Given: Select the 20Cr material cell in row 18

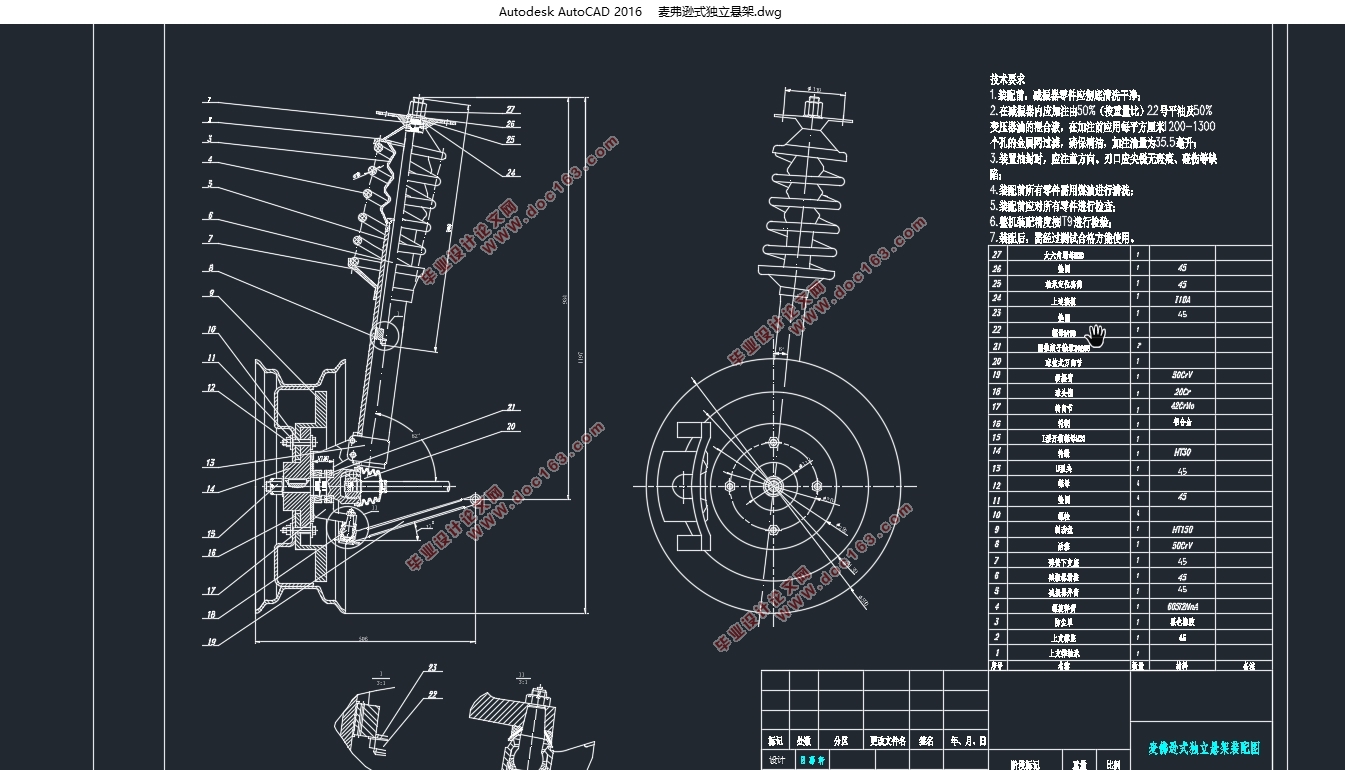Looking at the screenshot, I should [x=1182, y=392].
